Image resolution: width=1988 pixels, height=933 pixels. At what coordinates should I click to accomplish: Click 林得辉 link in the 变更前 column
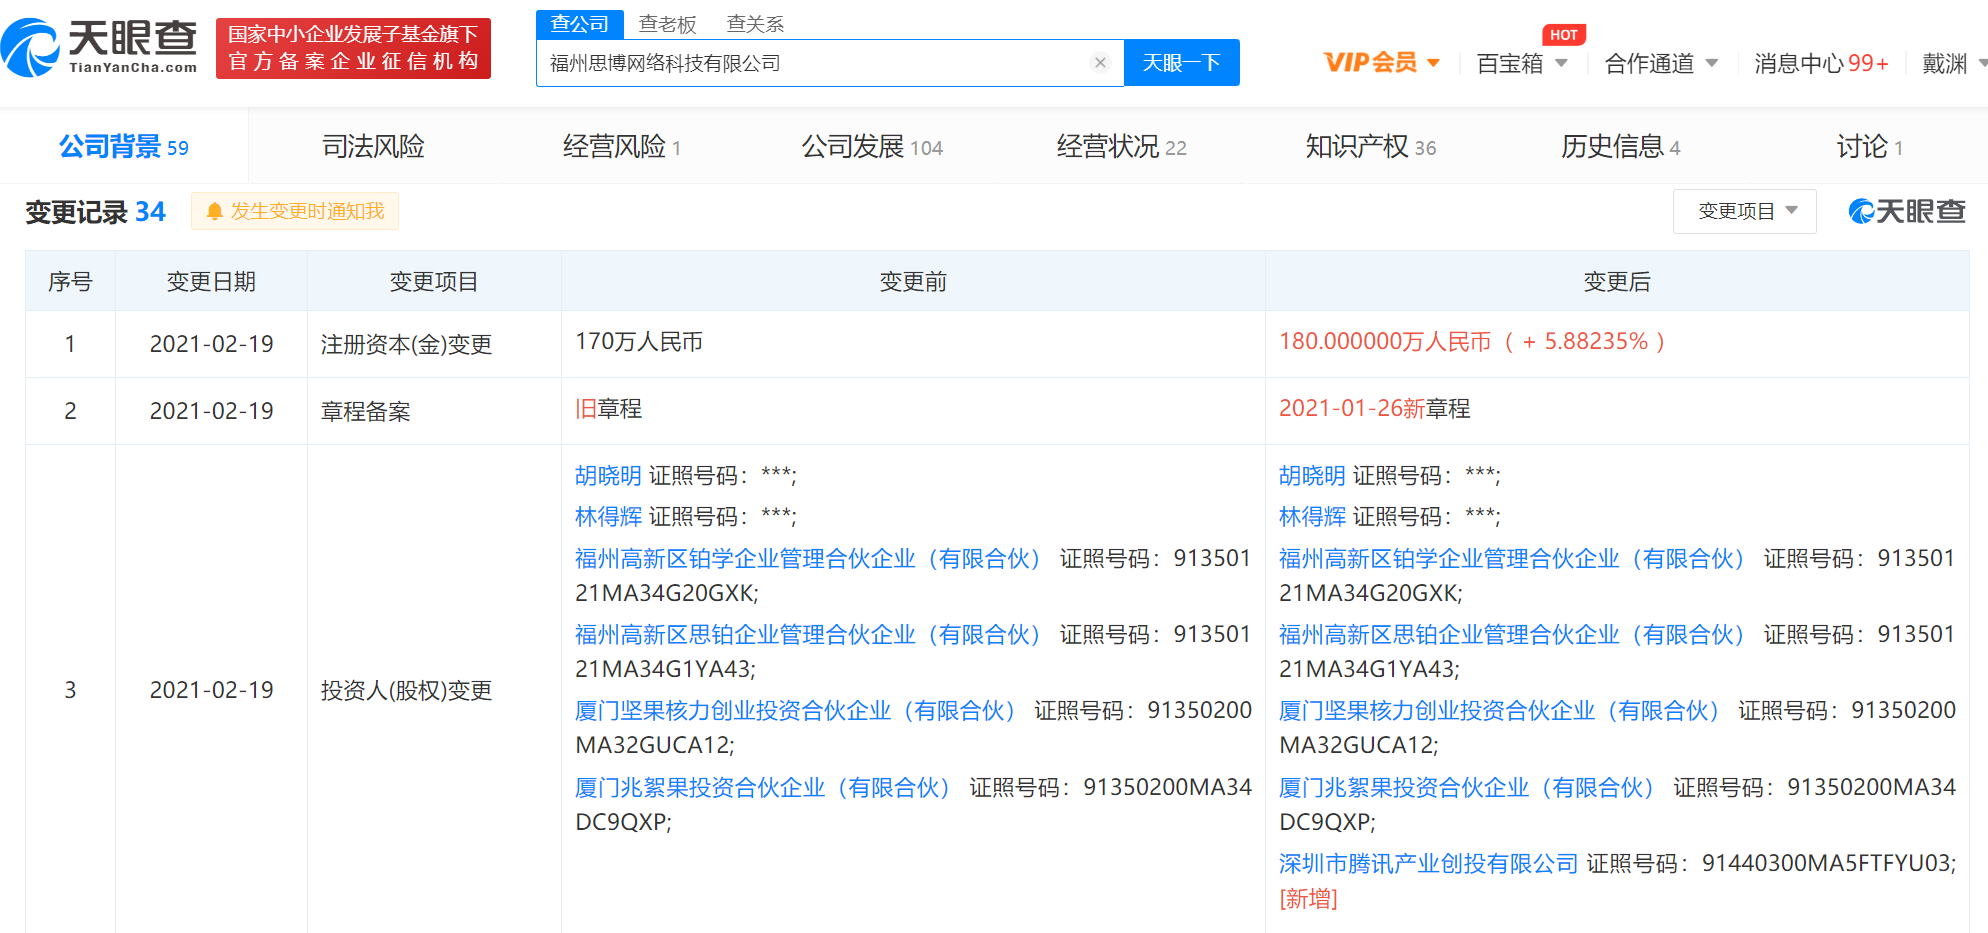[x=608, y=516]
